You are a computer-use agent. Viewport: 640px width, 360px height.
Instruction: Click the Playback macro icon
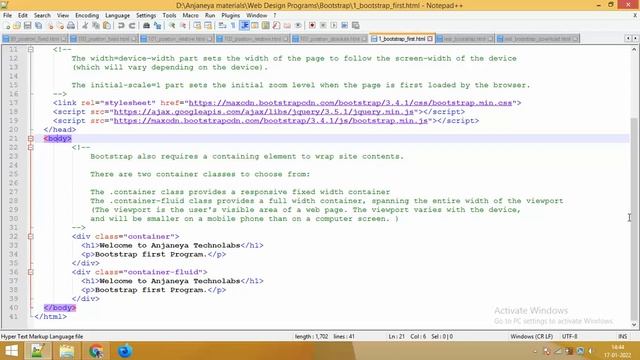coord(334,26)
